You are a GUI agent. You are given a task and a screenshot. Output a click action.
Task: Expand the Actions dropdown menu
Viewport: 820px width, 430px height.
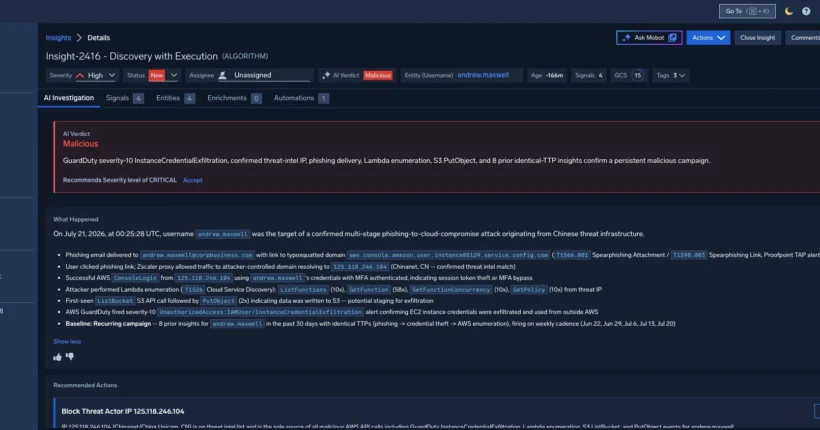708,38
